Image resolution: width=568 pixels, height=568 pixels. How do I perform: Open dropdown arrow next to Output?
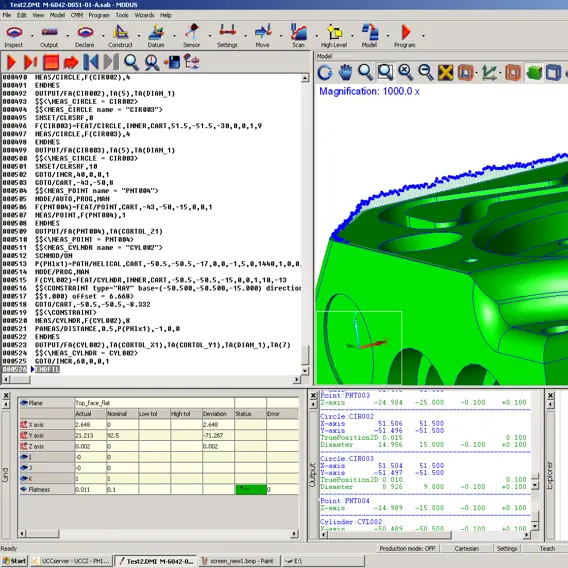coord(67,36)
